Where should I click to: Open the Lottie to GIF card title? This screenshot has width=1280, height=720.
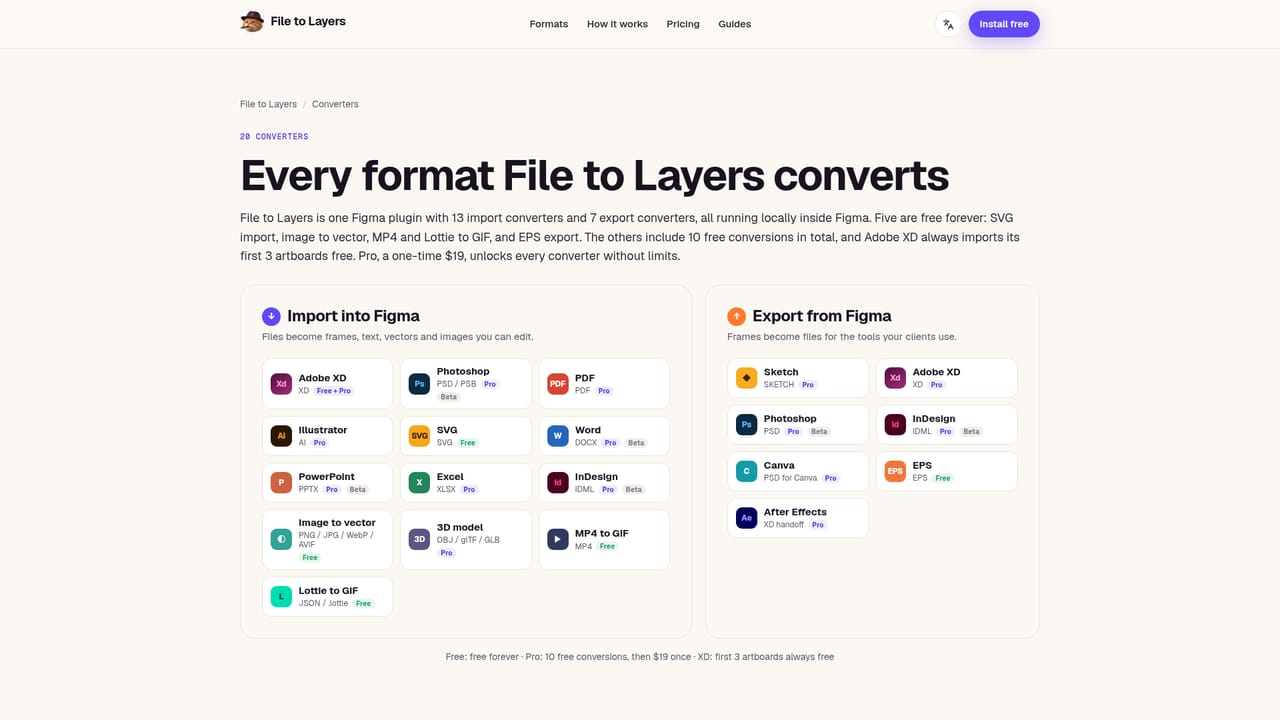point(328,591)
